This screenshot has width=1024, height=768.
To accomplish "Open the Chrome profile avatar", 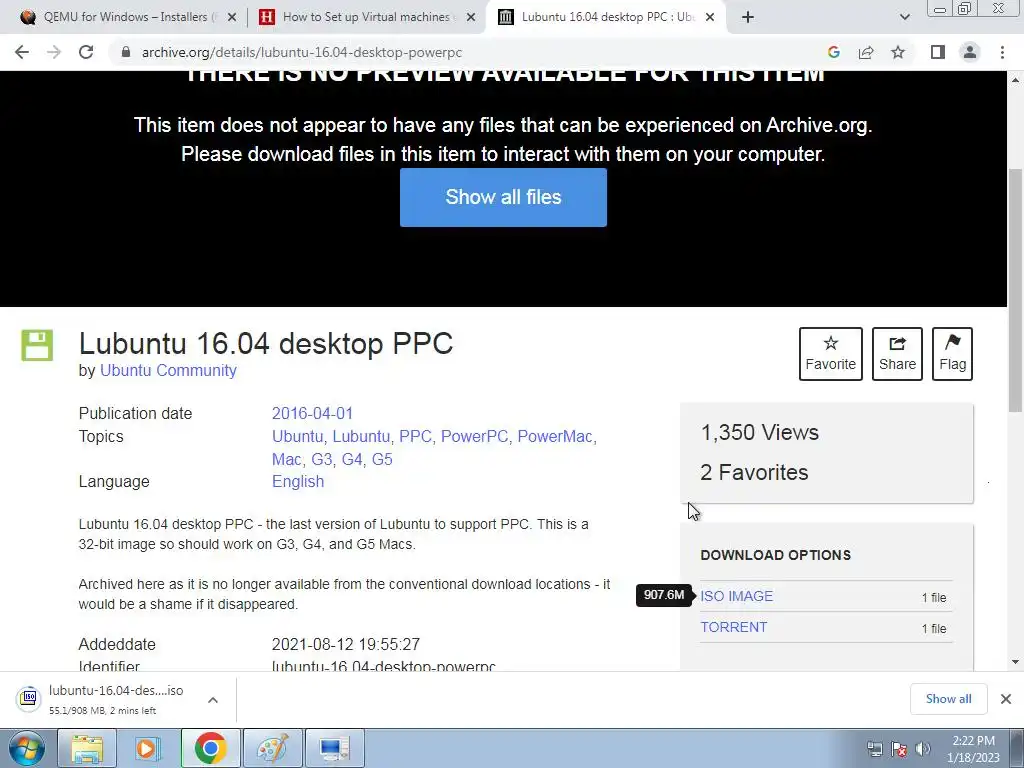I will 970,52.
